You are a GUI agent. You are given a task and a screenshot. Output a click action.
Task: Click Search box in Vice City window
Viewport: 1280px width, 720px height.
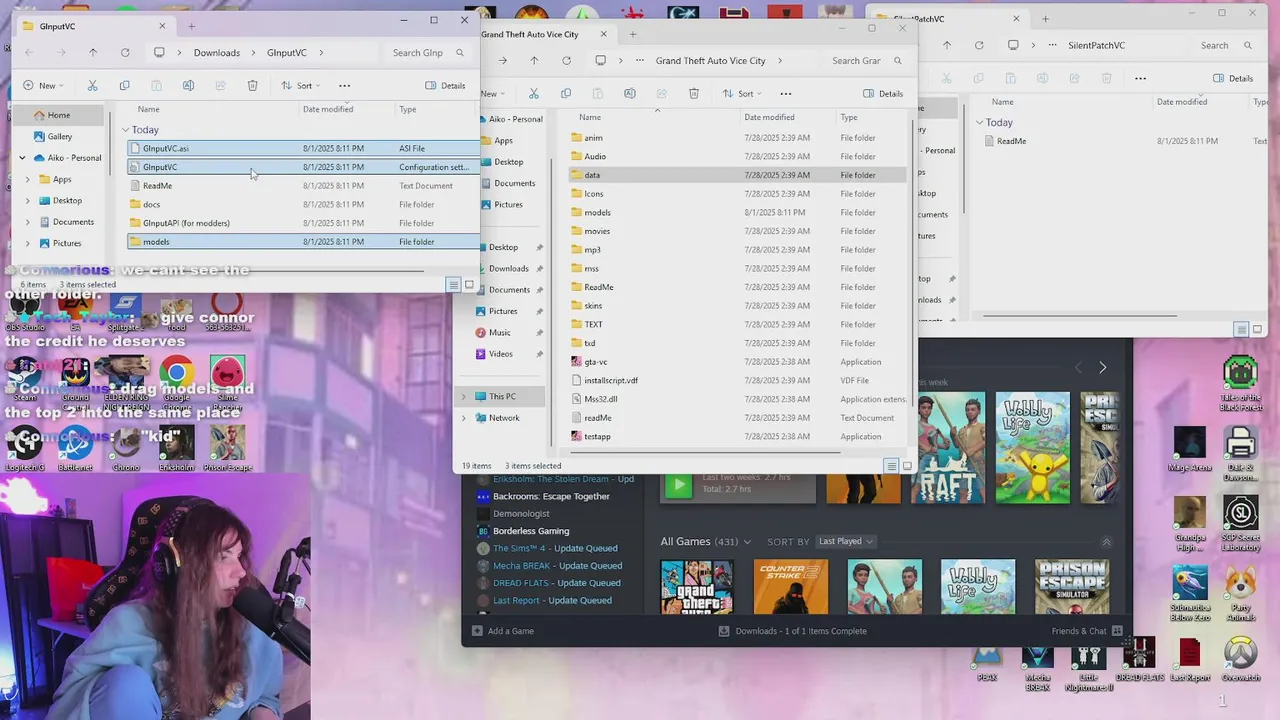click(x=867, y=61)
